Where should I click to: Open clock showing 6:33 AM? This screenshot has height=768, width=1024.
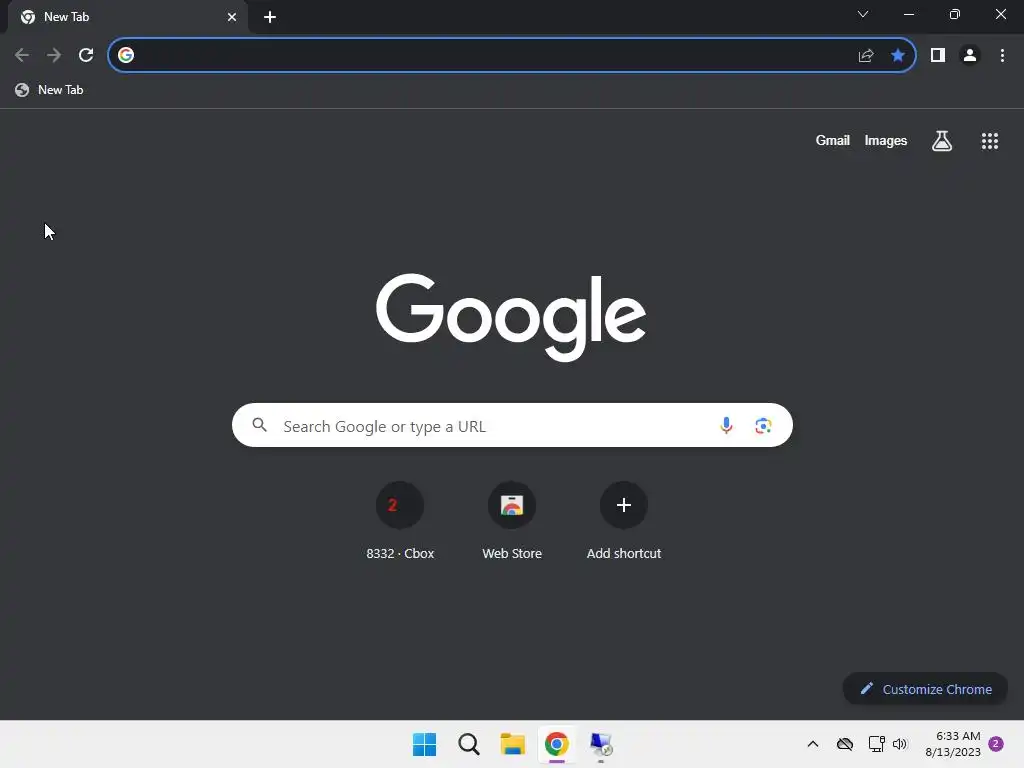[x=953, y=744]
